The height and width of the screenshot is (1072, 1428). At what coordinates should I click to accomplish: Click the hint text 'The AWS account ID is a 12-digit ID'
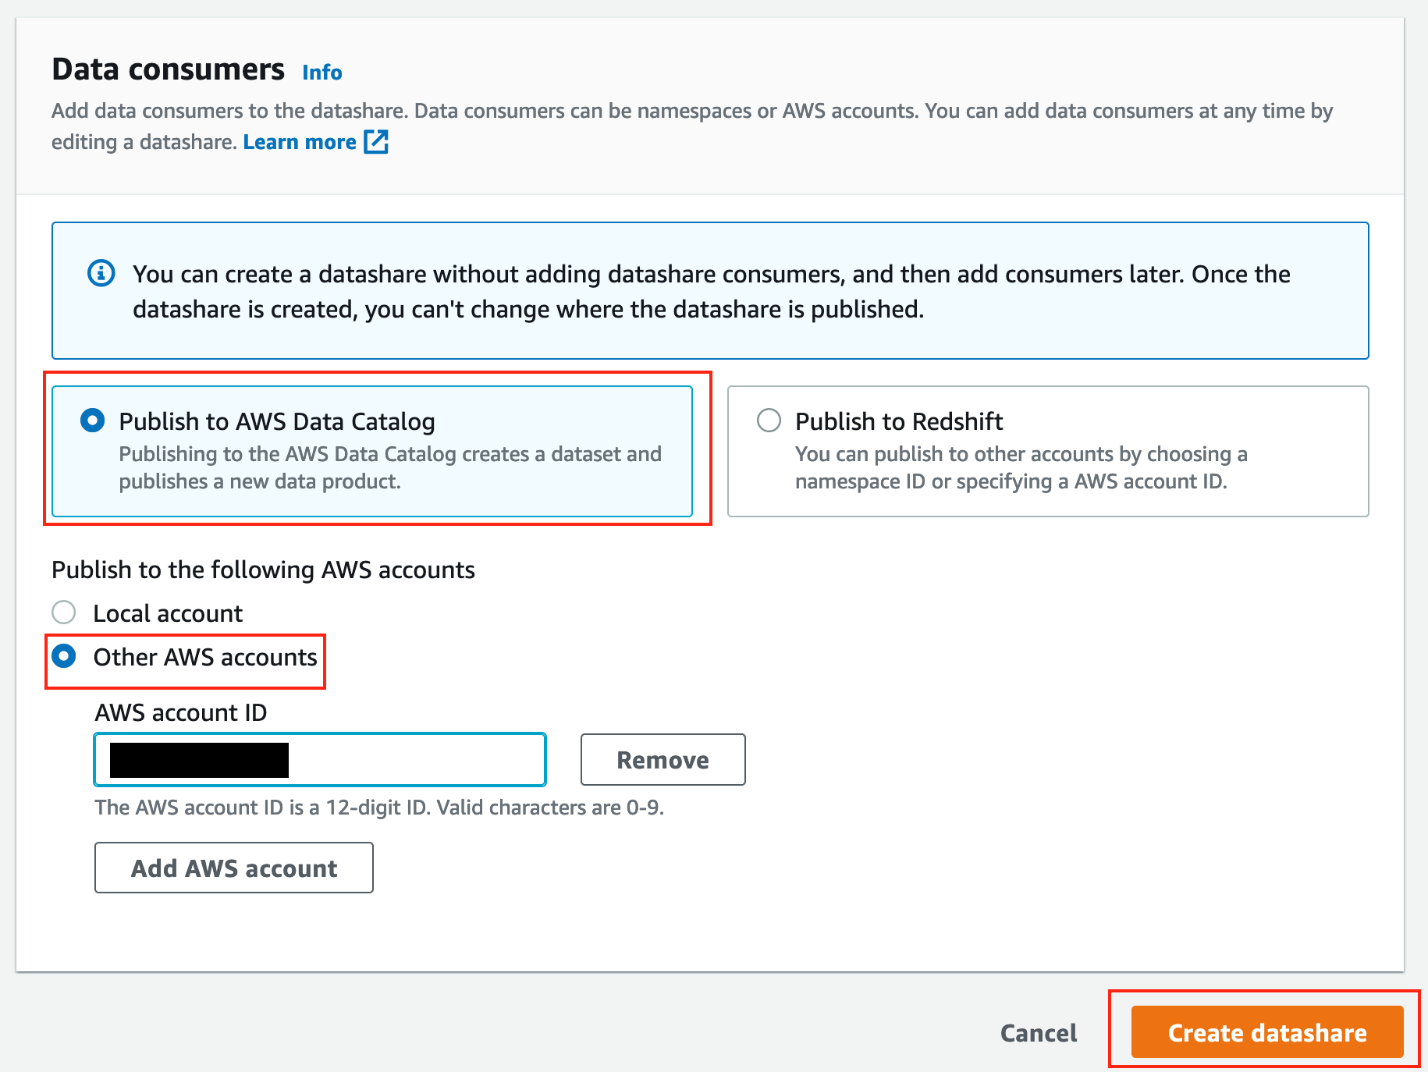click(379, 807)
